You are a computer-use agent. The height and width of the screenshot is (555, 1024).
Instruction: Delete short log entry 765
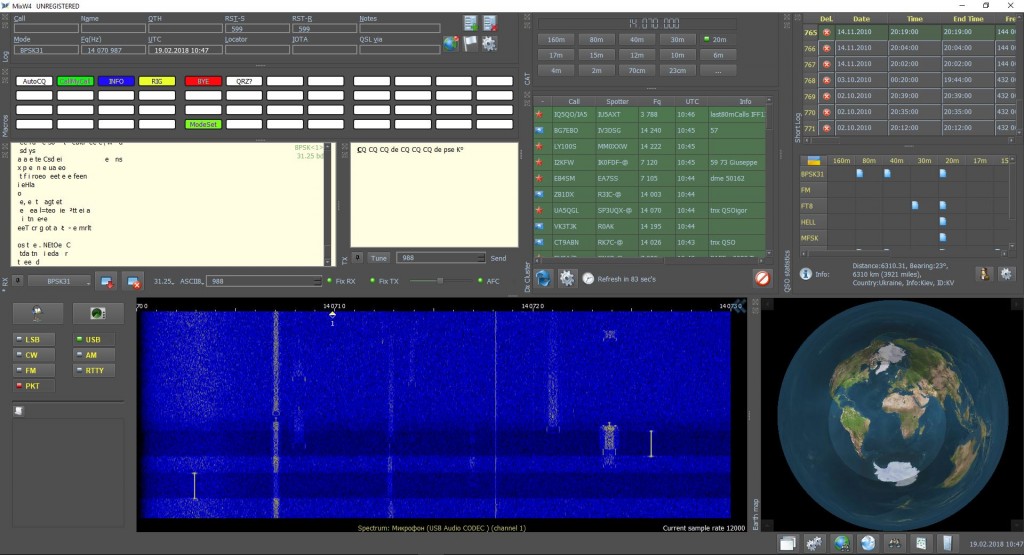tap(826, 32)
